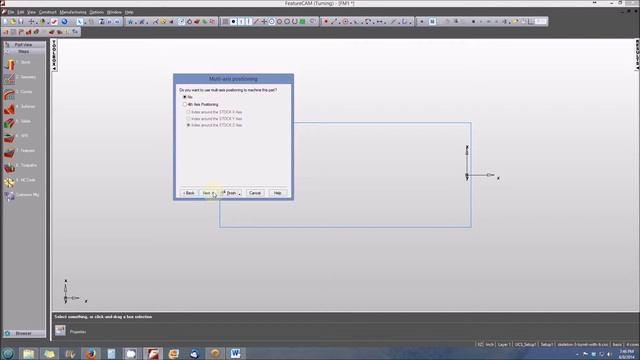The width and height of the screenshot is (640, 360).
Task: Click the Basic status bar entry
Action: pos(617,345)
